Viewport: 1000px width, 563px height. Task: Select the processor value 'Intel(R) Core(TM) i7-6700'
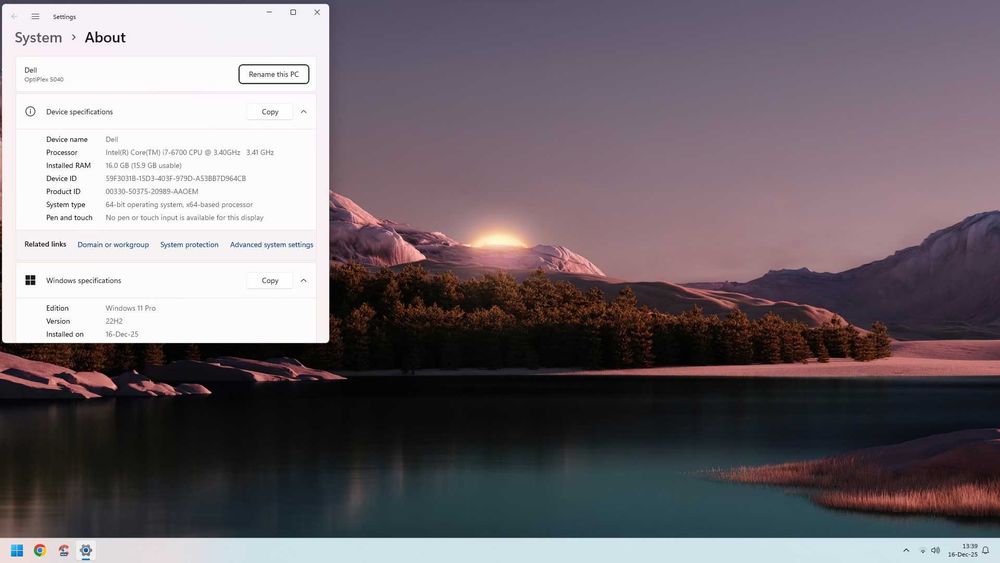[189, 152]
